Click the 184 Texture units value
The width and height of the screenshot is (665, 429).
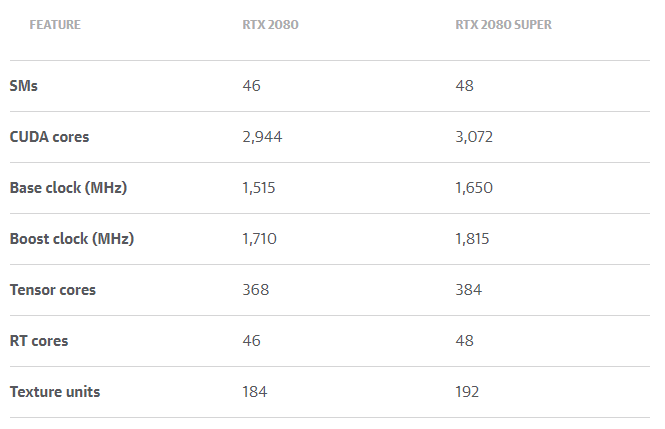click(255, 392)
